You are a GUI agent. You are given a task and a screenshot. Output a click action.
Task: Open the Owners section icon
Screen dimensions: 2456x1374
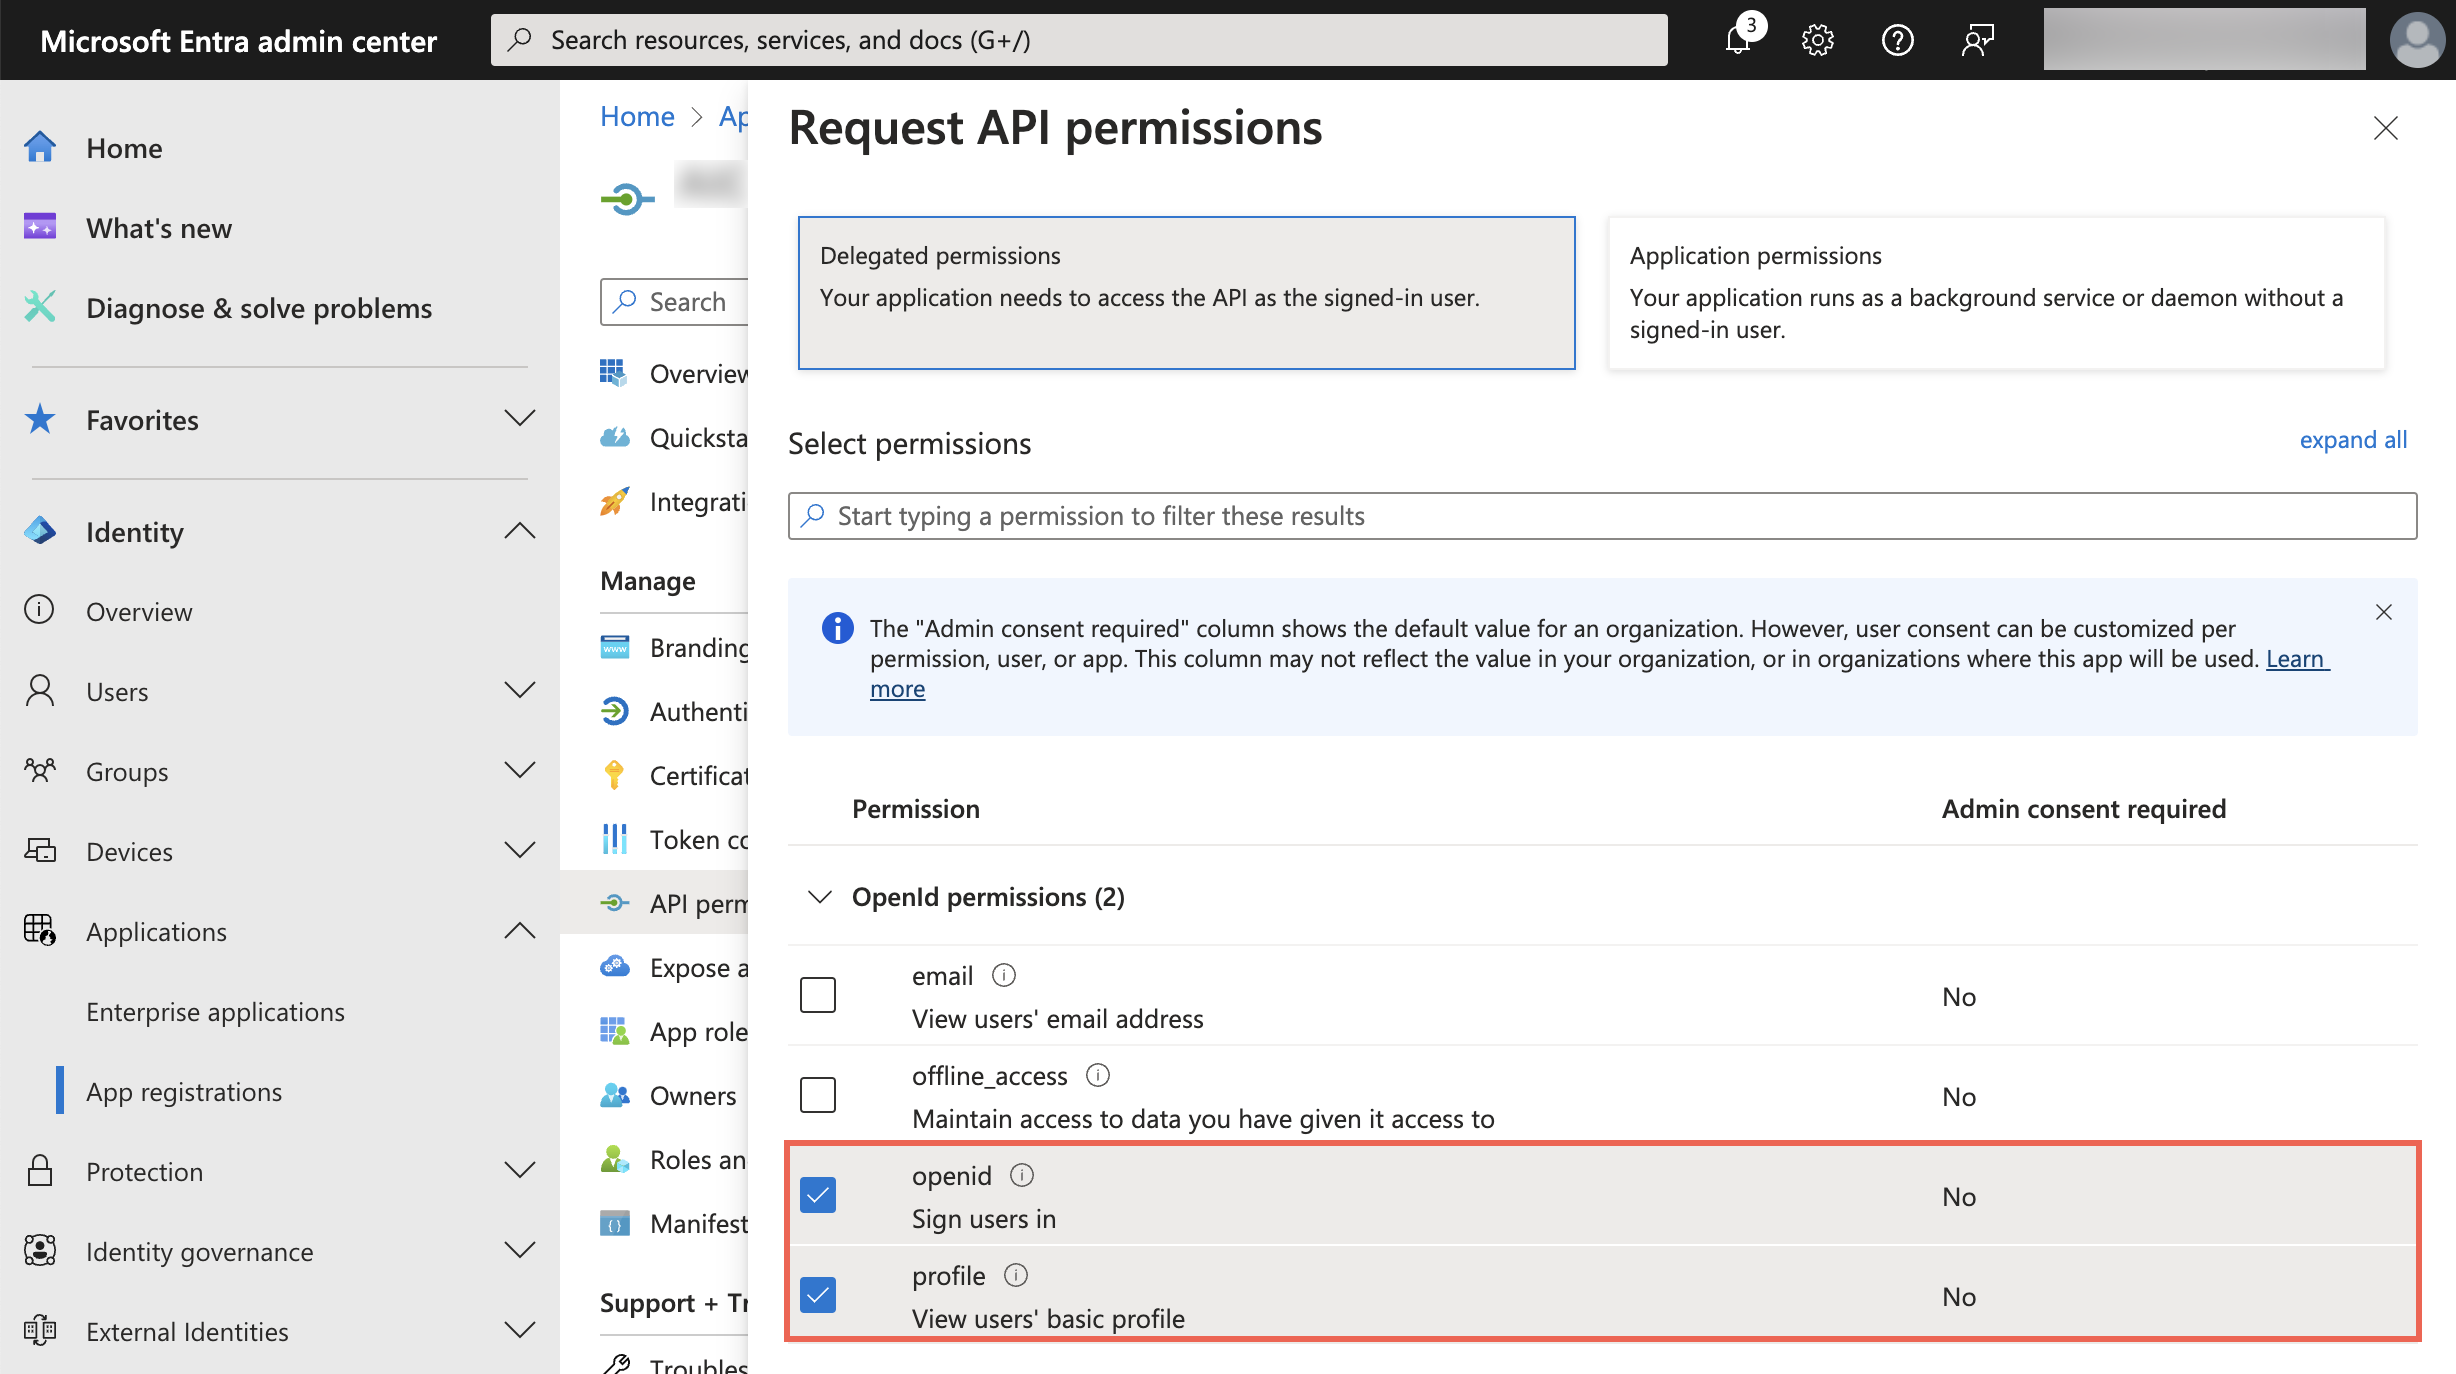click(x=615, y=1095)
